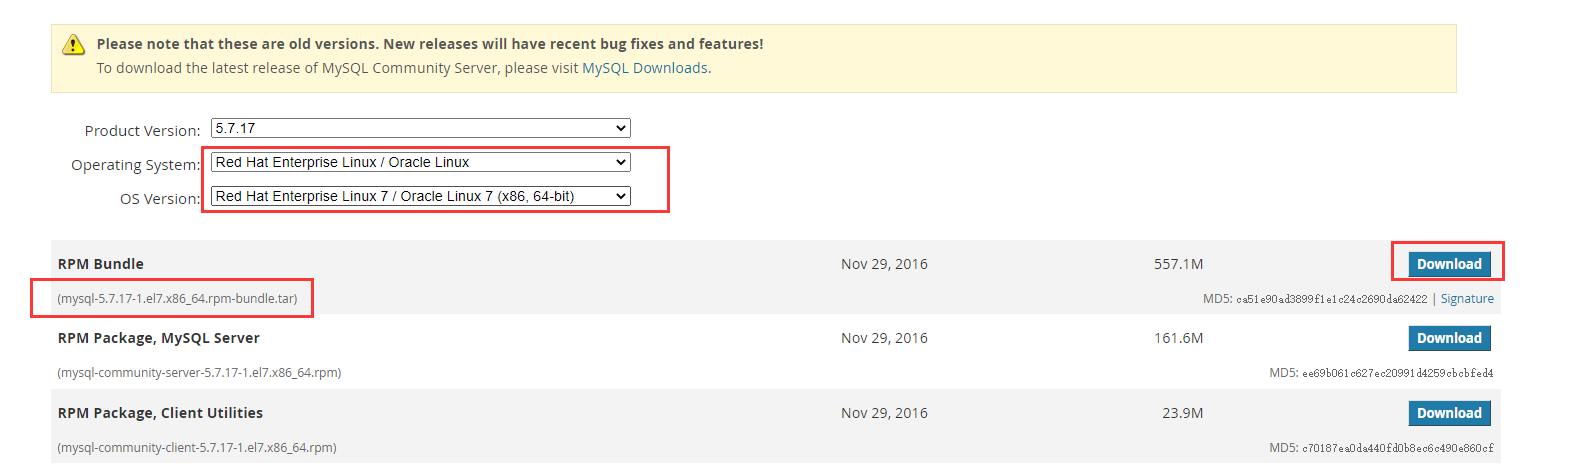This screenshot has height=464, width=1570.
Task: Click the RPM Bundle title
Action: coord(101,264)
